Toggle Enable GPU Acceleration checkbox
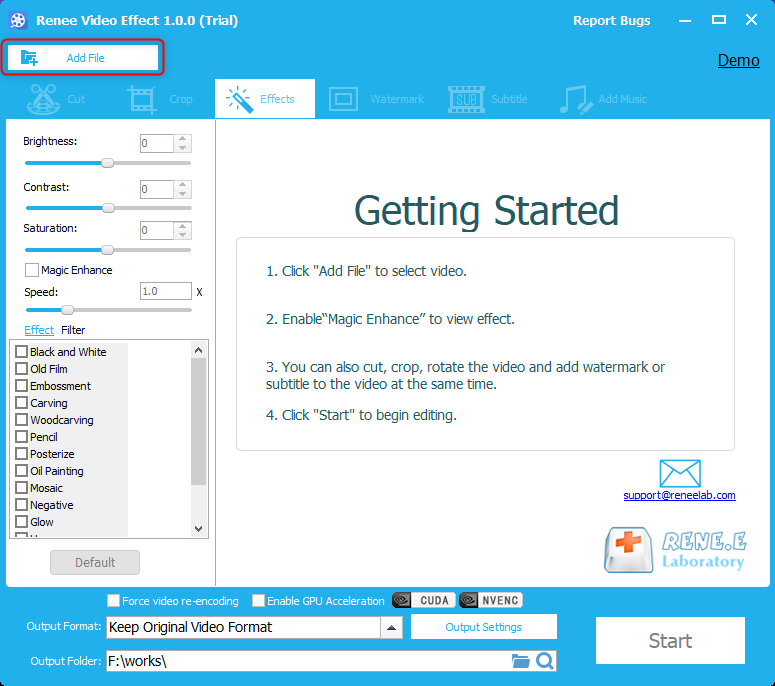Viewport: 775px width, 686px height. [259, 601]
